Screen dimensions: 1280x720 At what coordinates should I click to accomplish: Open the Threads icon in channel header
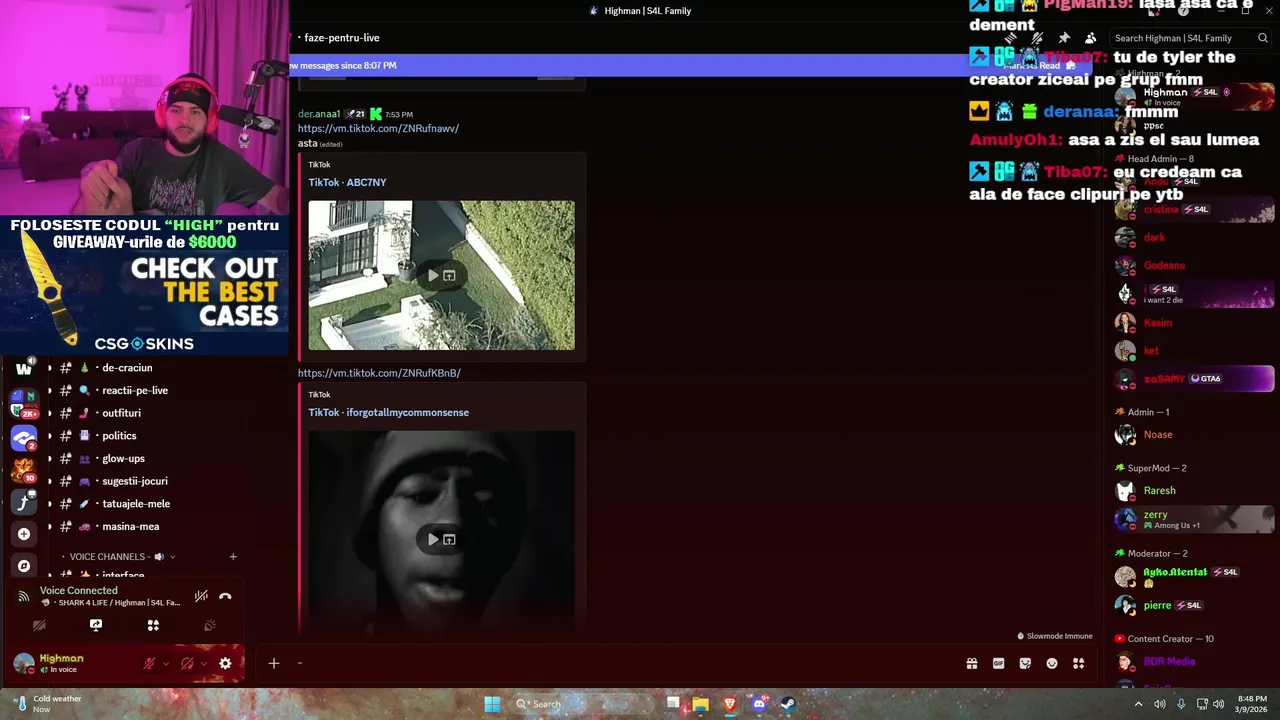pyautogui.click(x=1011, y=38)
